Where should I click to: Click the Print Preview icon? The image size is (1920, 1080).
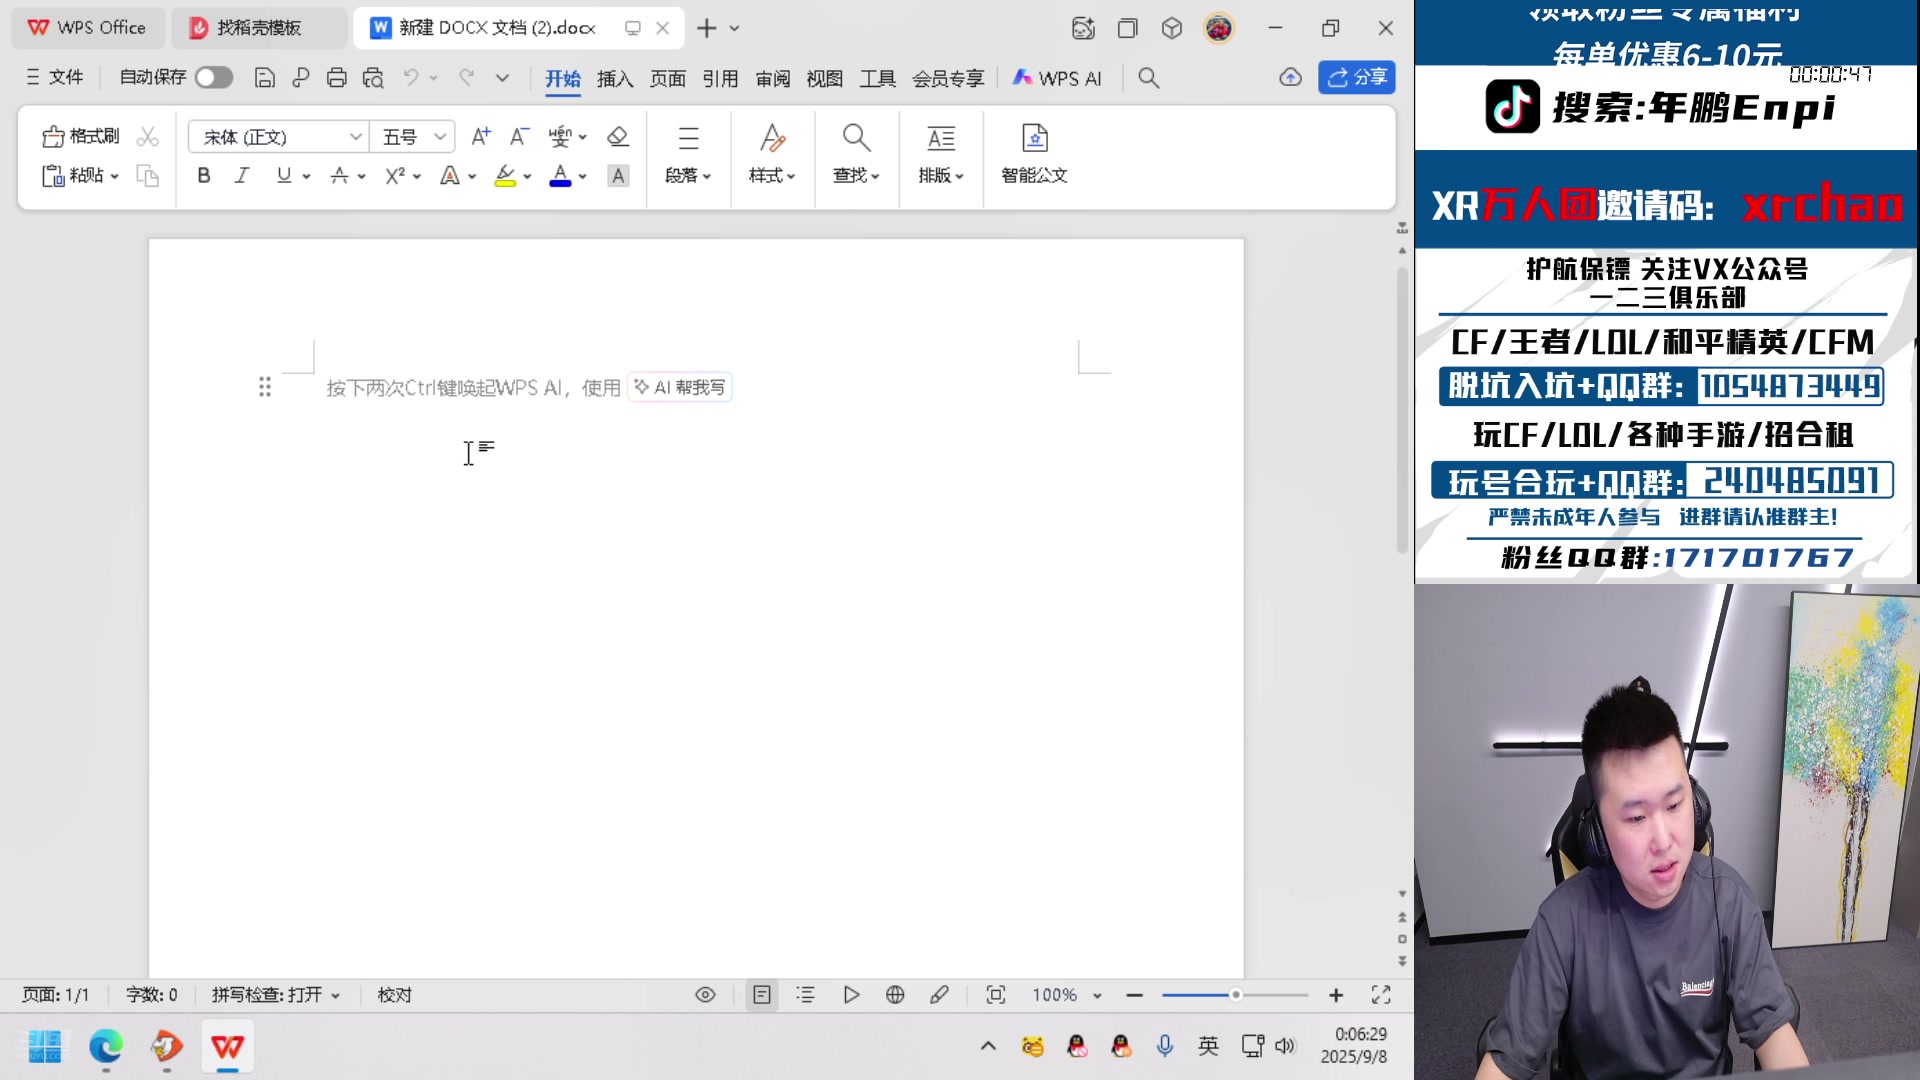click(x=373, y=78)
